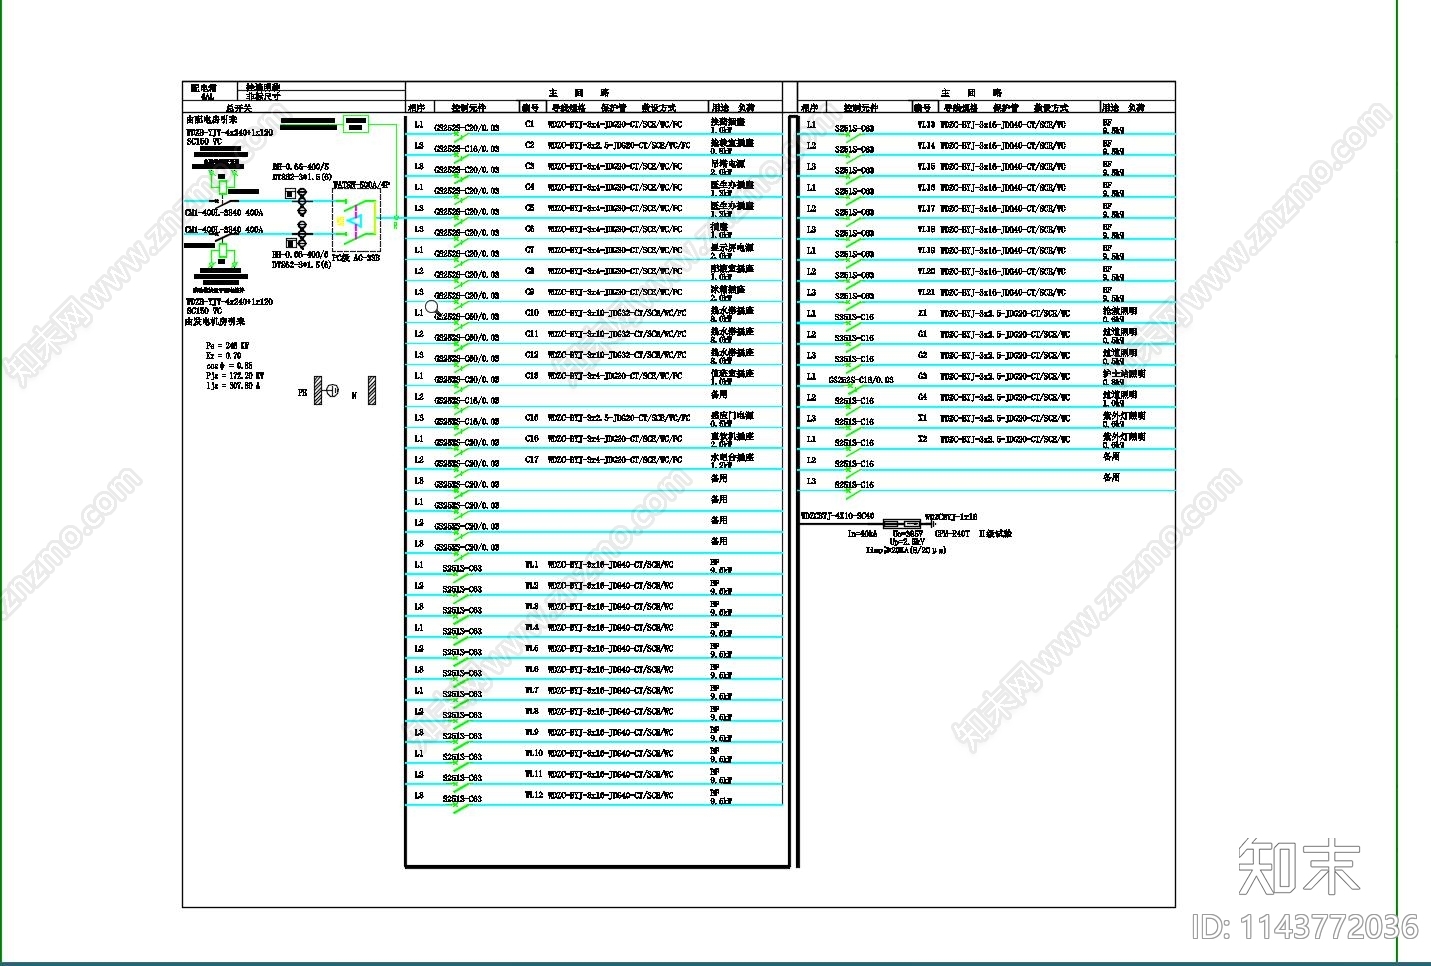
Task: Click circuit C10 cable specification text
Action: [616, 313]
